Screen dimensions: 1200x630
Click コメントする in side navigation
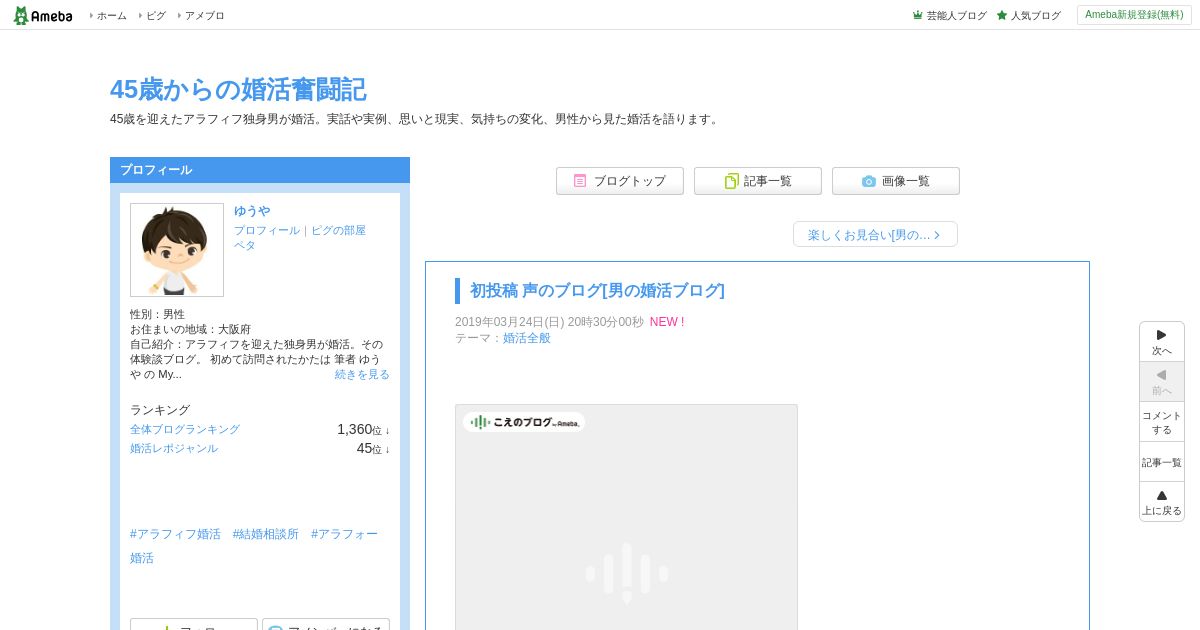pos(1162,422)
